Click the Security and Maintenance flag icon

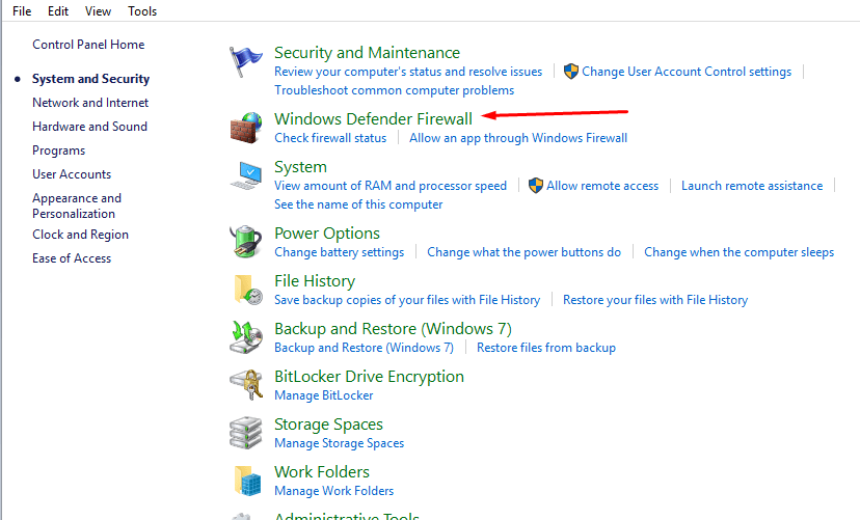coord(246,61)
